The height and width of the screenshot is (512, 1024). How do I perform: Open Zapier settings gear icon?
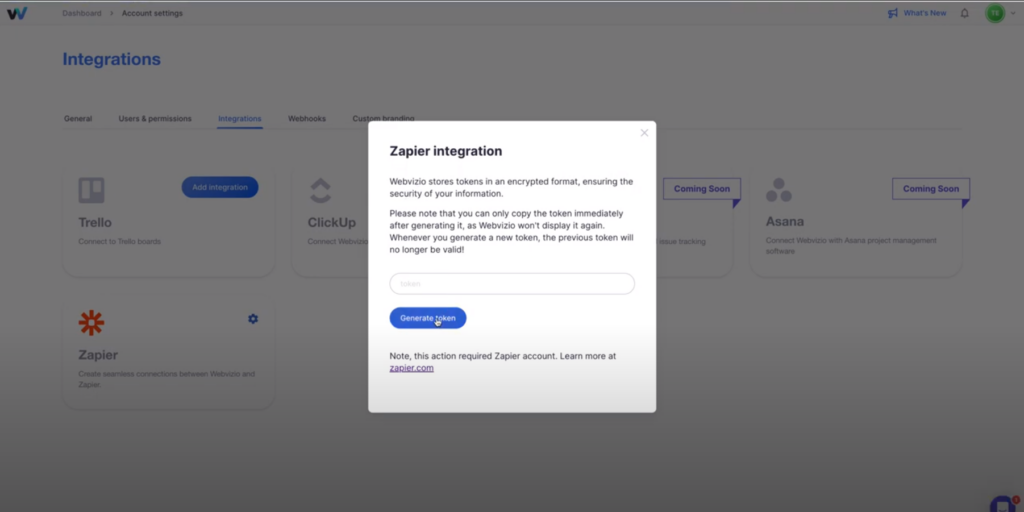(x=253, y=319)
